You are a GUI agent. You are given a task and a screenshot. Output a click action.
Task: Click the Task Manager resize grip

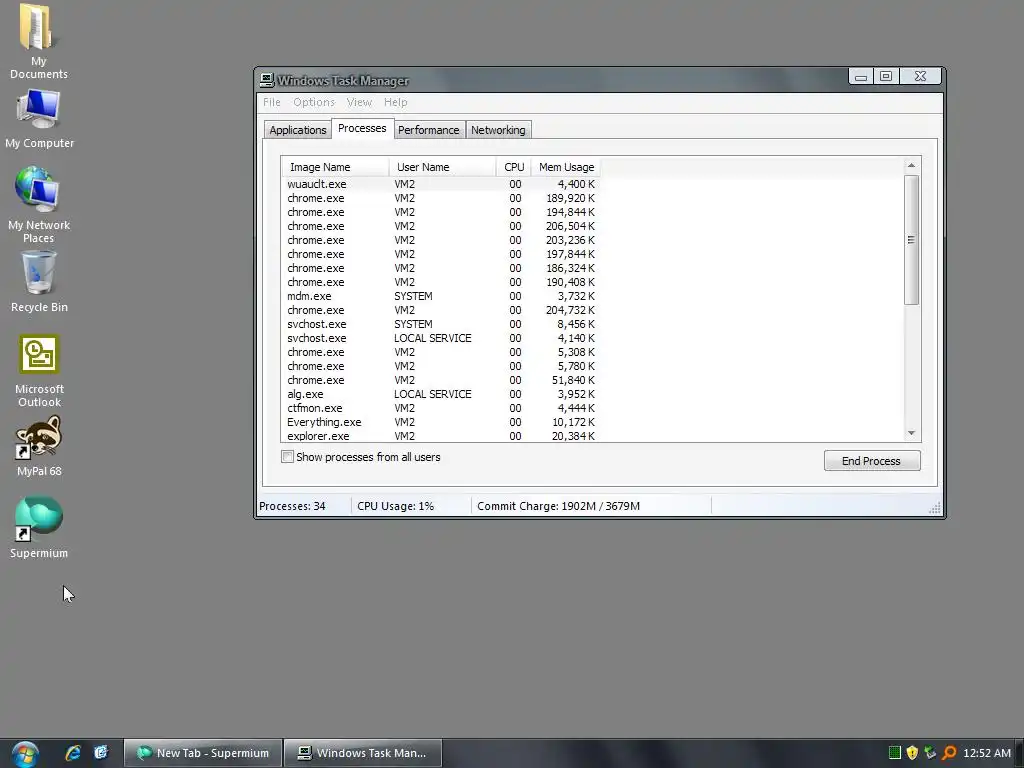935,508
